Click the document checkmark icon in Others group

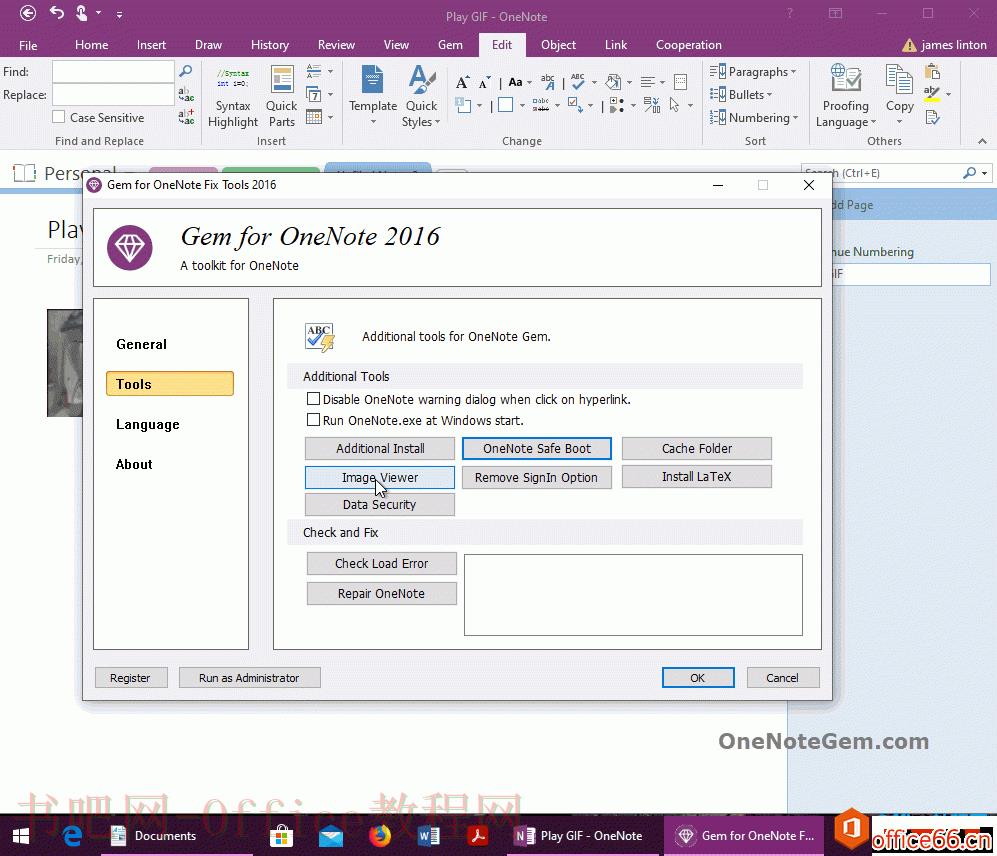(x=932, y=117)
